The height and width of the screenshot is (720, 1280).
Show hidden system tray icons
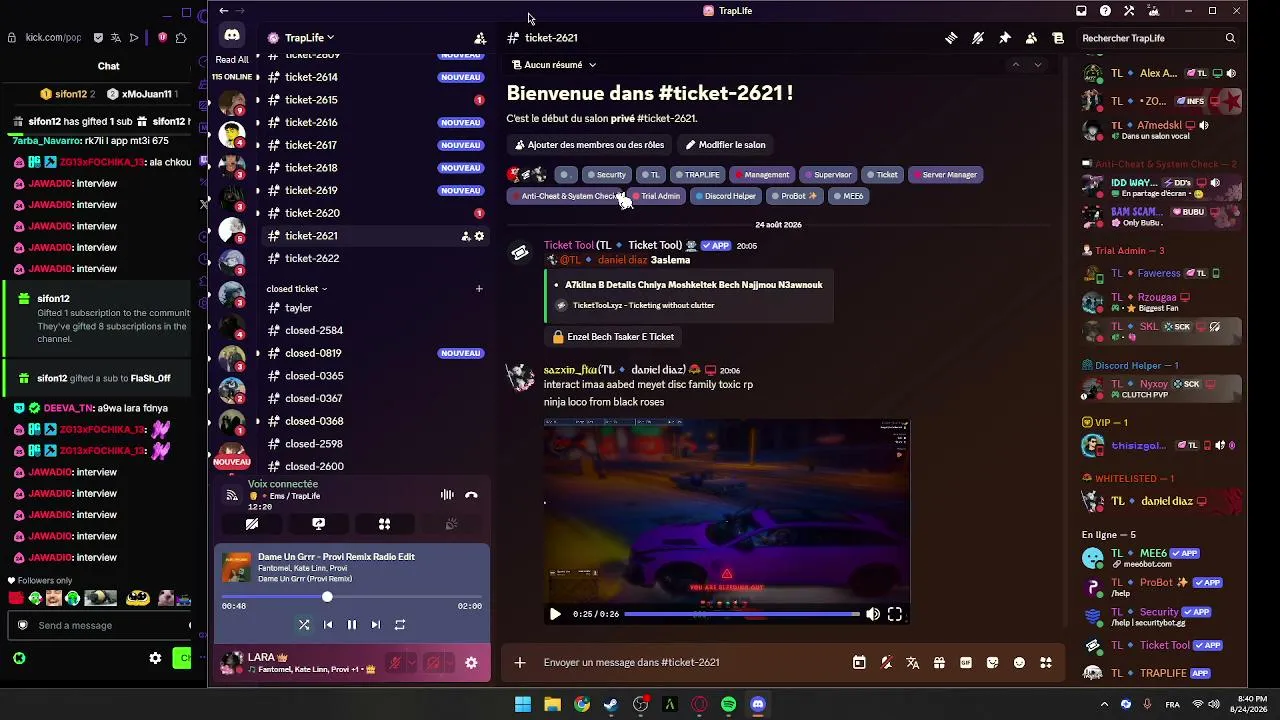click(1104, 704)
